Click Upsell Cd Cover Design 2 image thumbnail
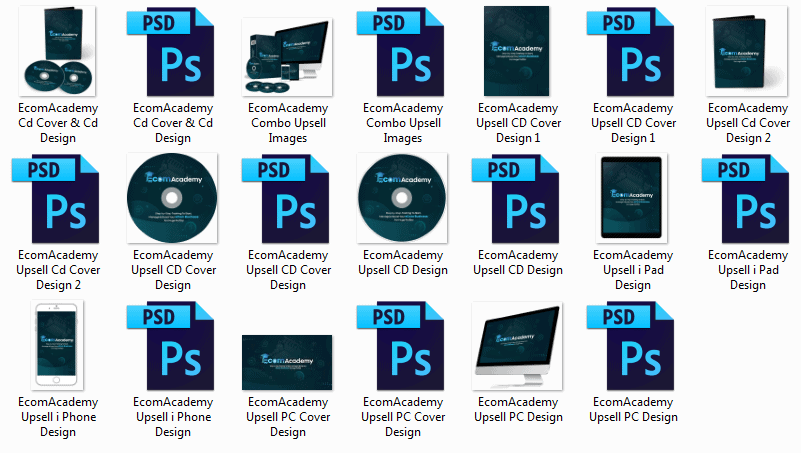 click(747, 51)
